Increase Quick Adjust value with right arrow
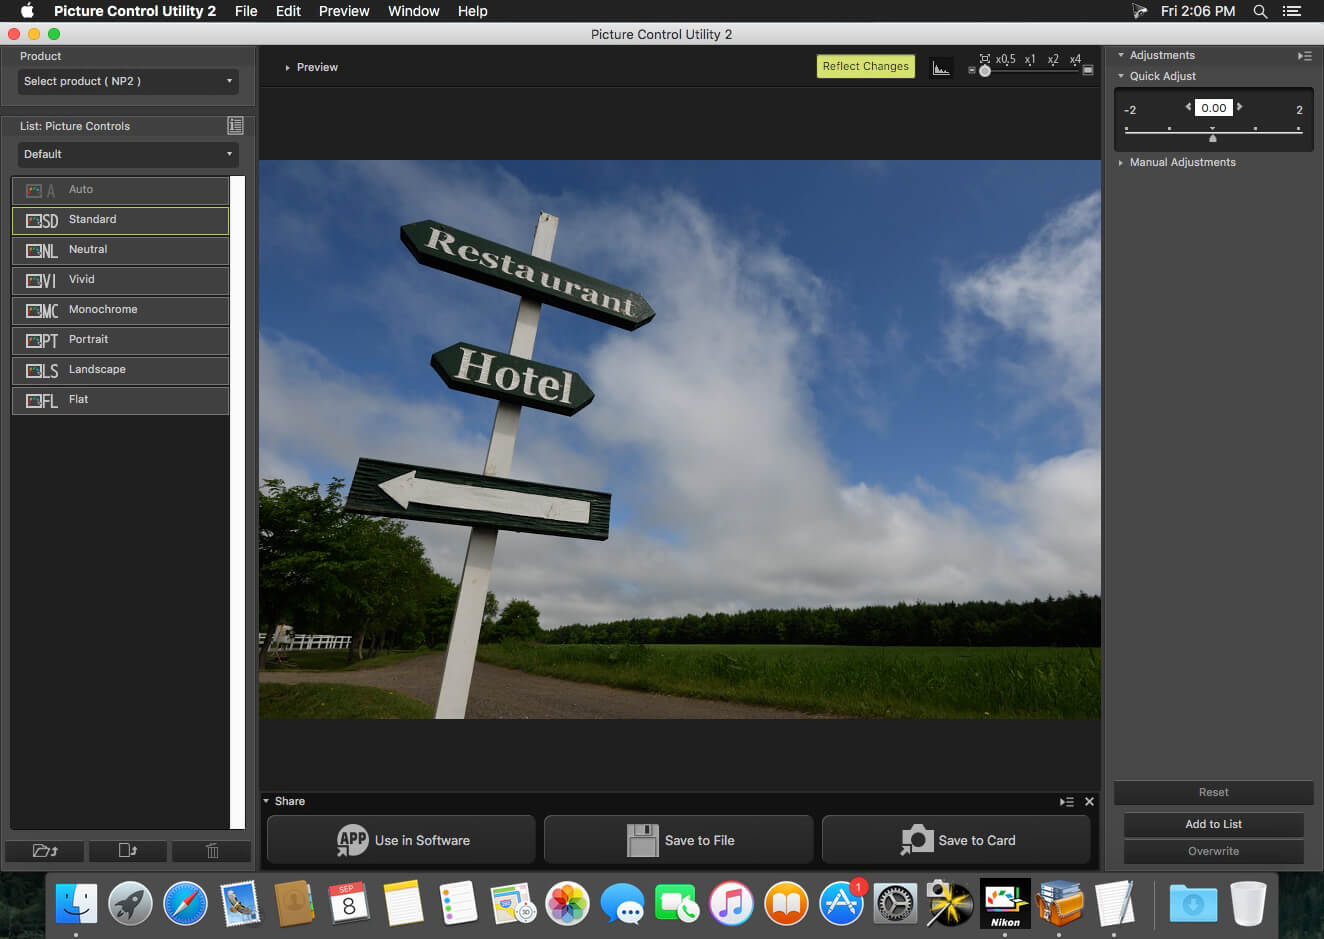Viewport: 1324px width, 939px height. [x=1240, y=107]
